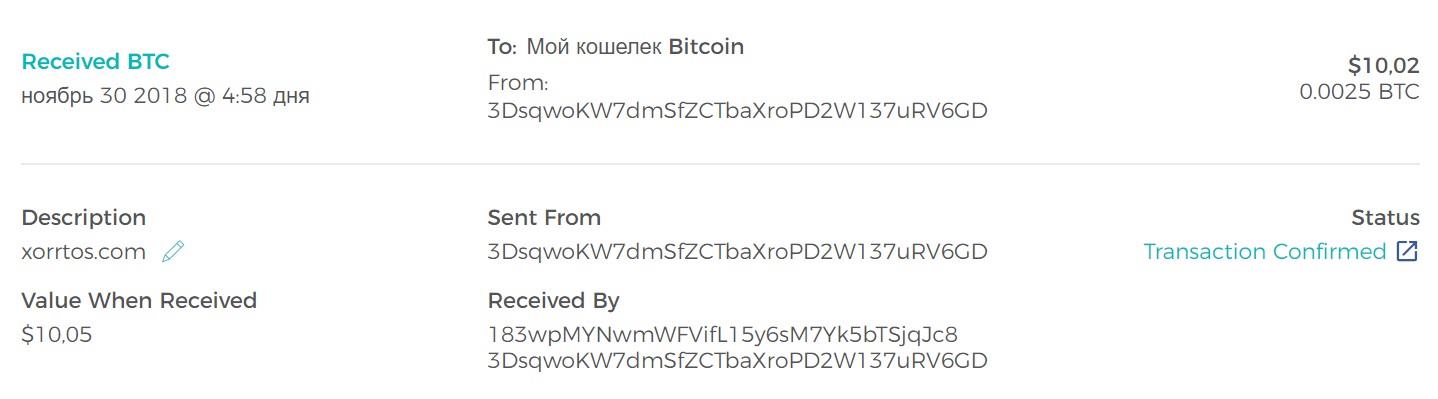Click the Мой кошелек Bitcoin wallet name
Image resolution: width=1438 pixels, height=399 pixels.
tap(635, 47)
